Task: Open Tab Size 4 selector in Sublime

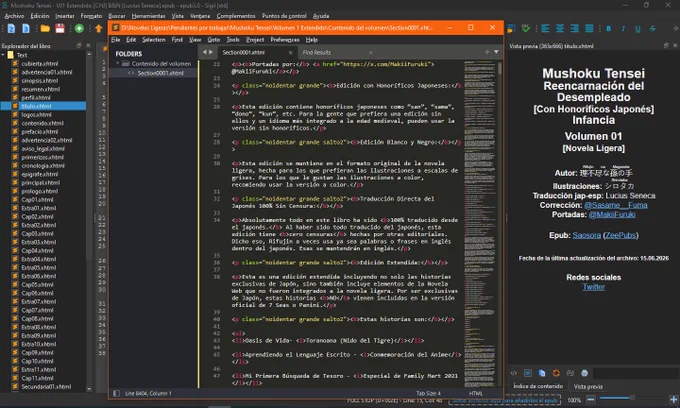Action: tap(428, 393)
